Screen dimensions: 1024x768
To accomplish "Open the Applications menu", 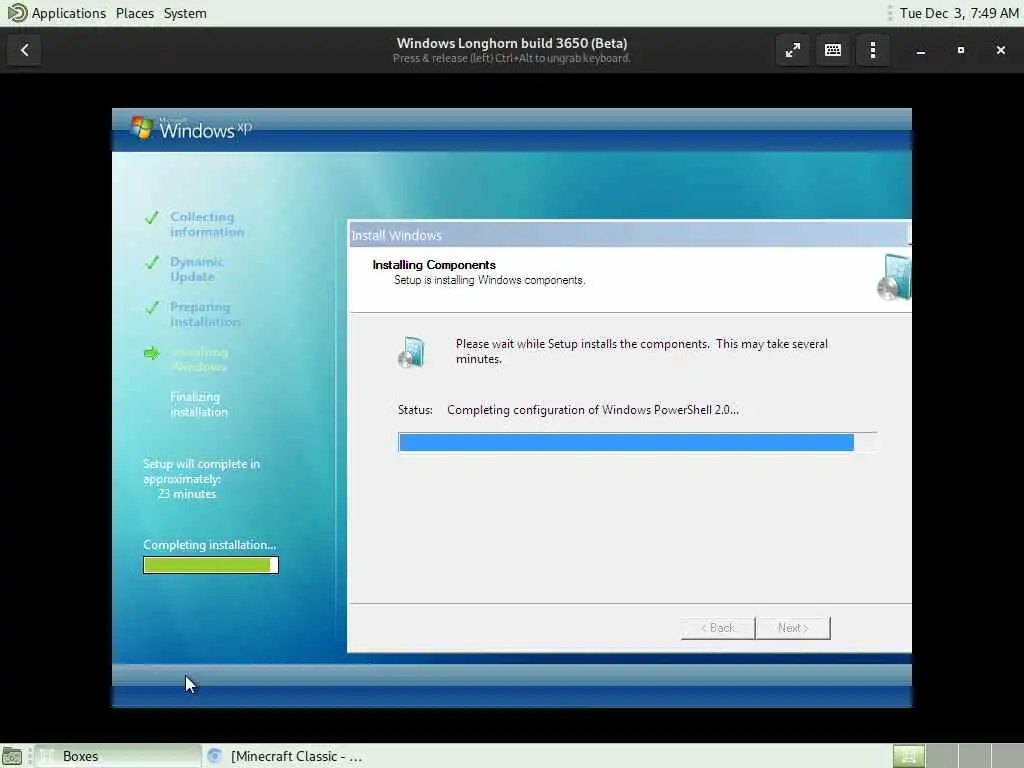I will click(x=69, y=13).
